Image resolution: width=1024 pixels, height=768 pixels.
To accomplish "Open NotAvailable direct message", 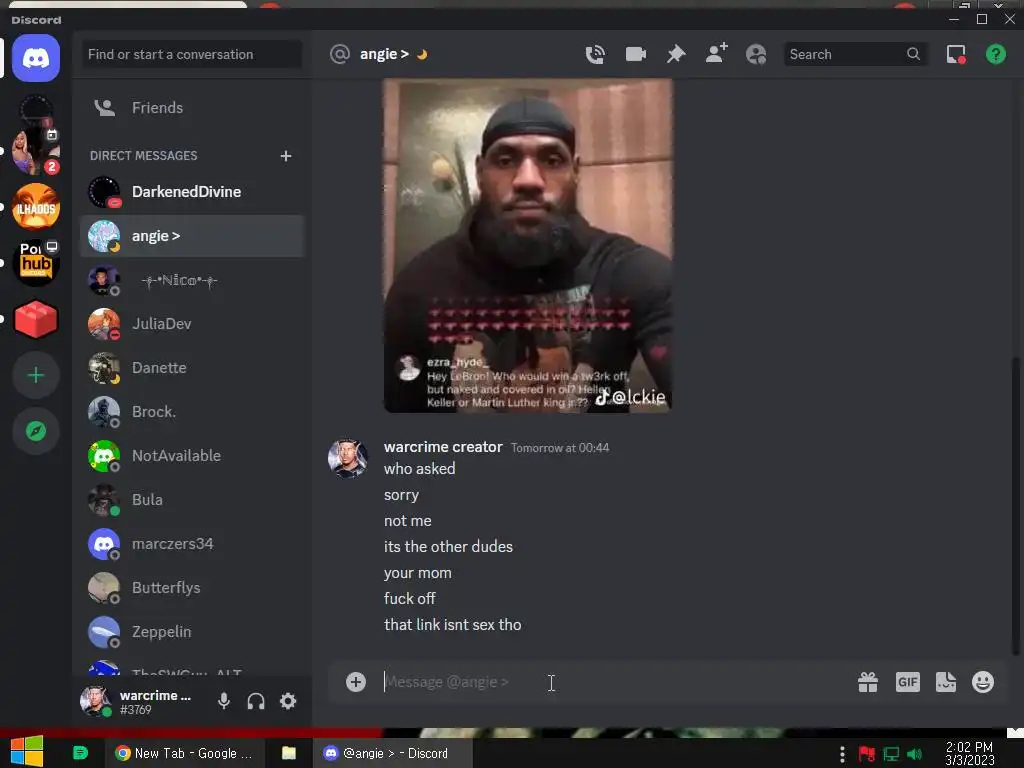I will pyautogui.click(x=191, y=456).
